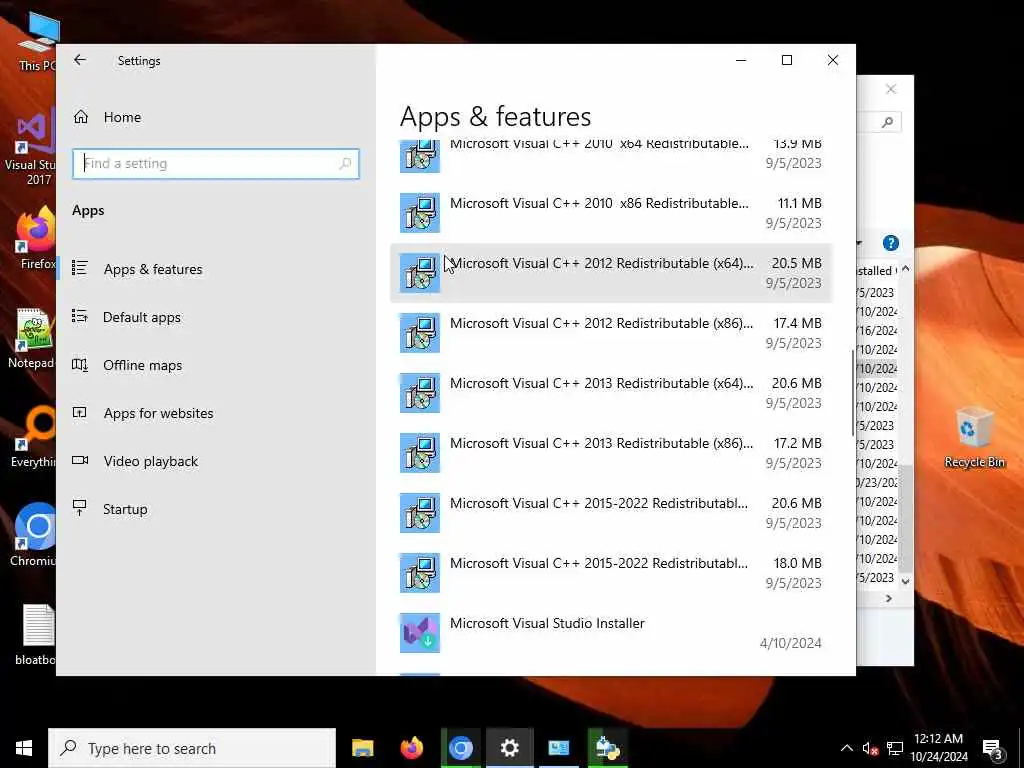Select the Chromium desktop shortcut

tap(34, 534)
